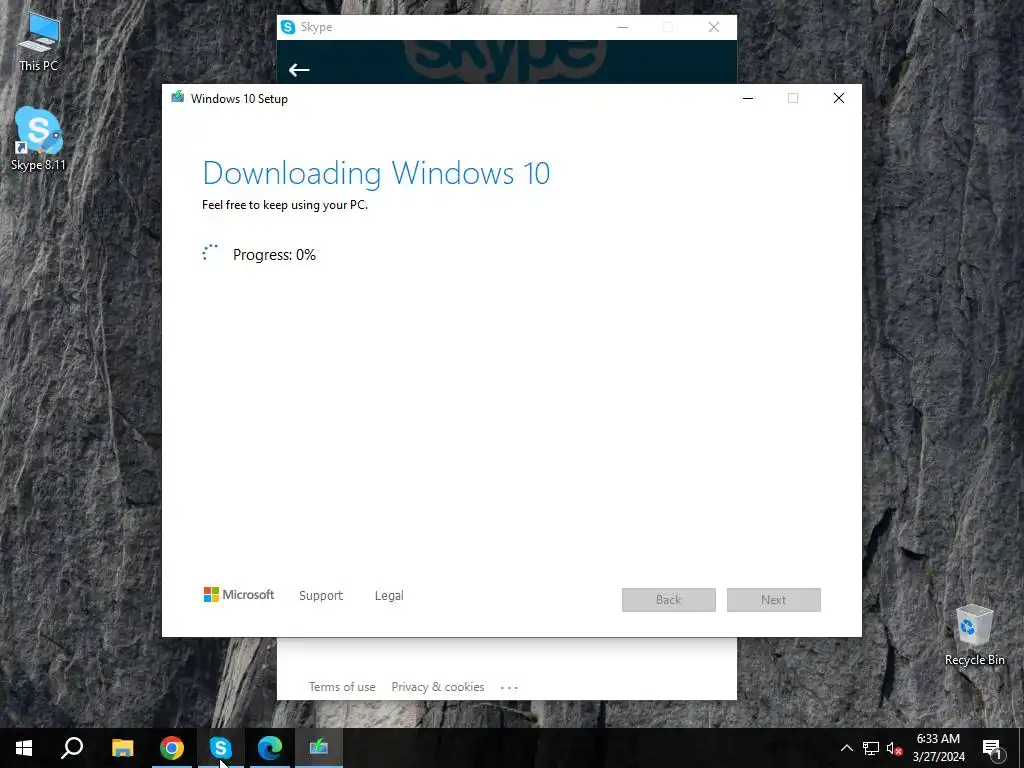The width and height of the screenshot is (1024, 768).
Task: Close the Skype window
Action: coord(714,27)
